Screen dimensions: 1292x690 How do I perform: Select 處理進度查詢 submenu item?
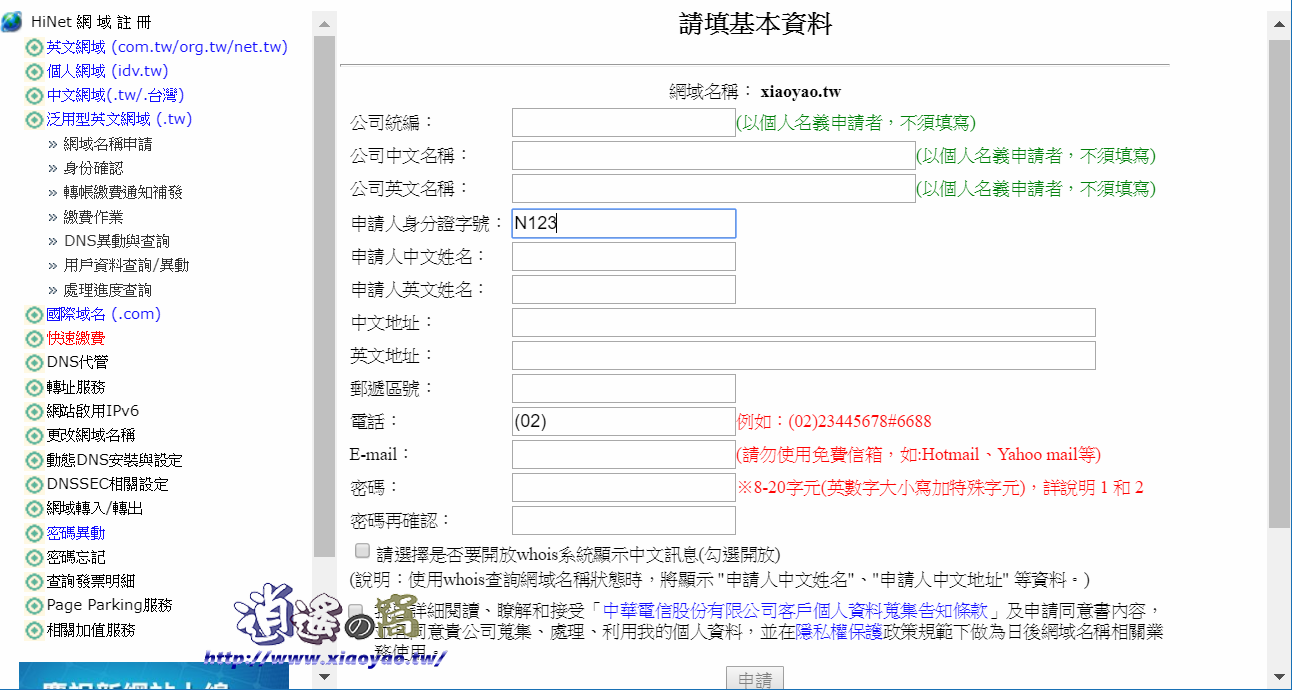tap(107, 290)
